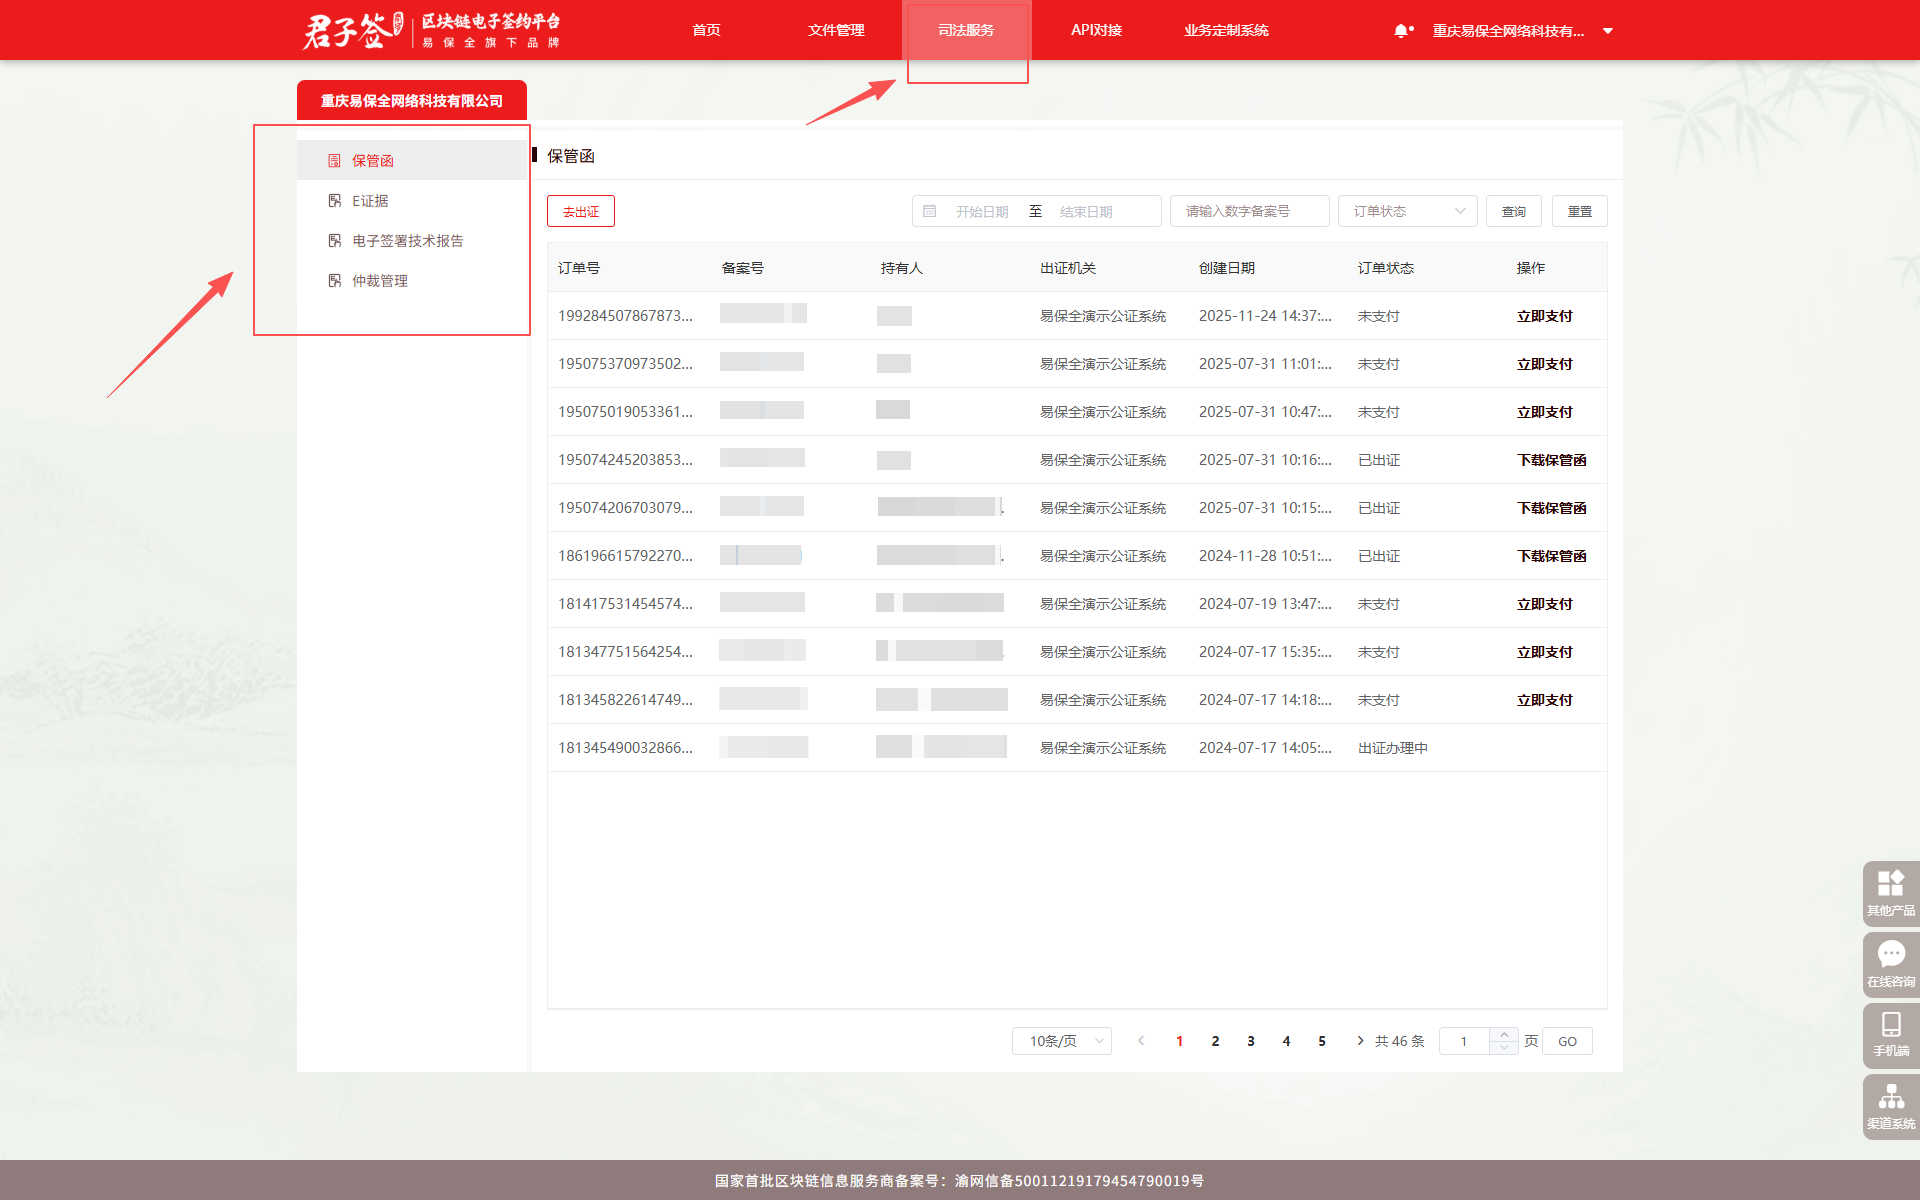The width and height of the screenshot is (1920, 1200).
Task: Click the calendar icon in date range
Action: 929,211
